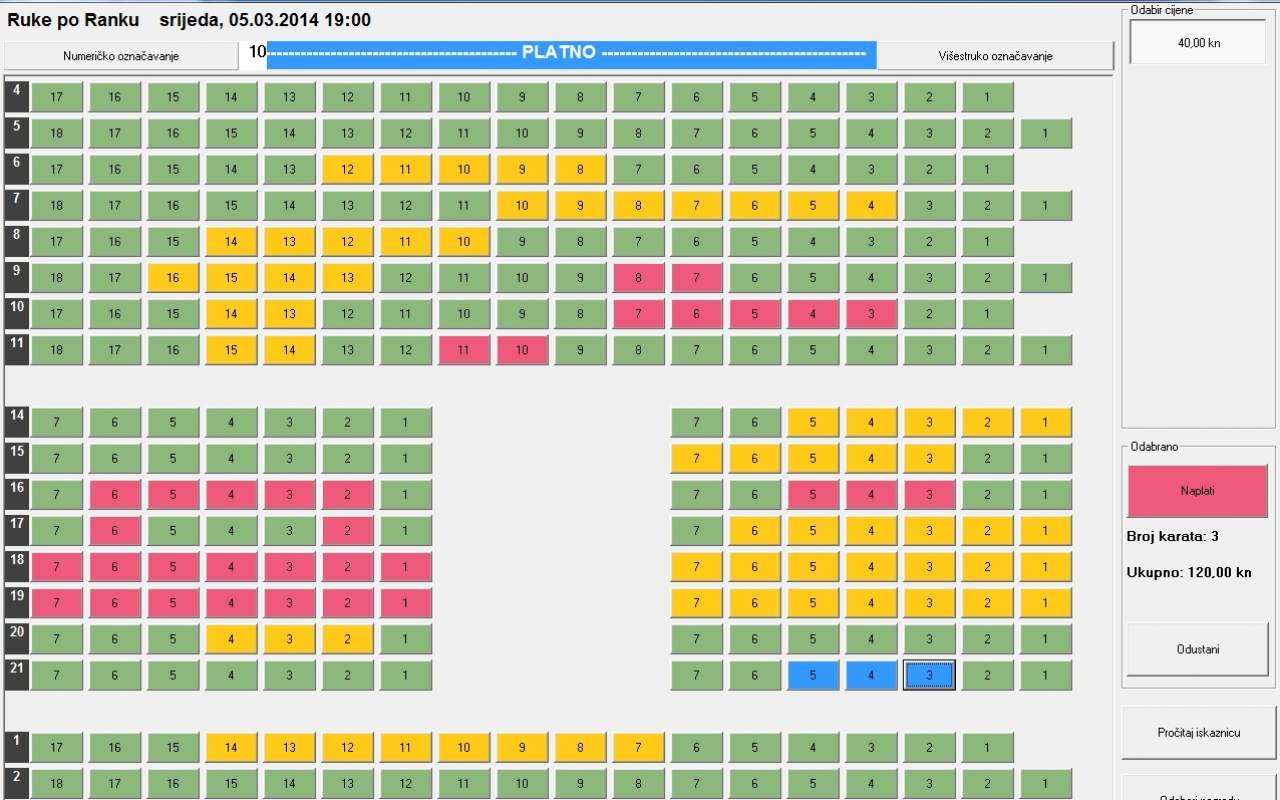Click red seat 8 in row 9

point(638,278)
